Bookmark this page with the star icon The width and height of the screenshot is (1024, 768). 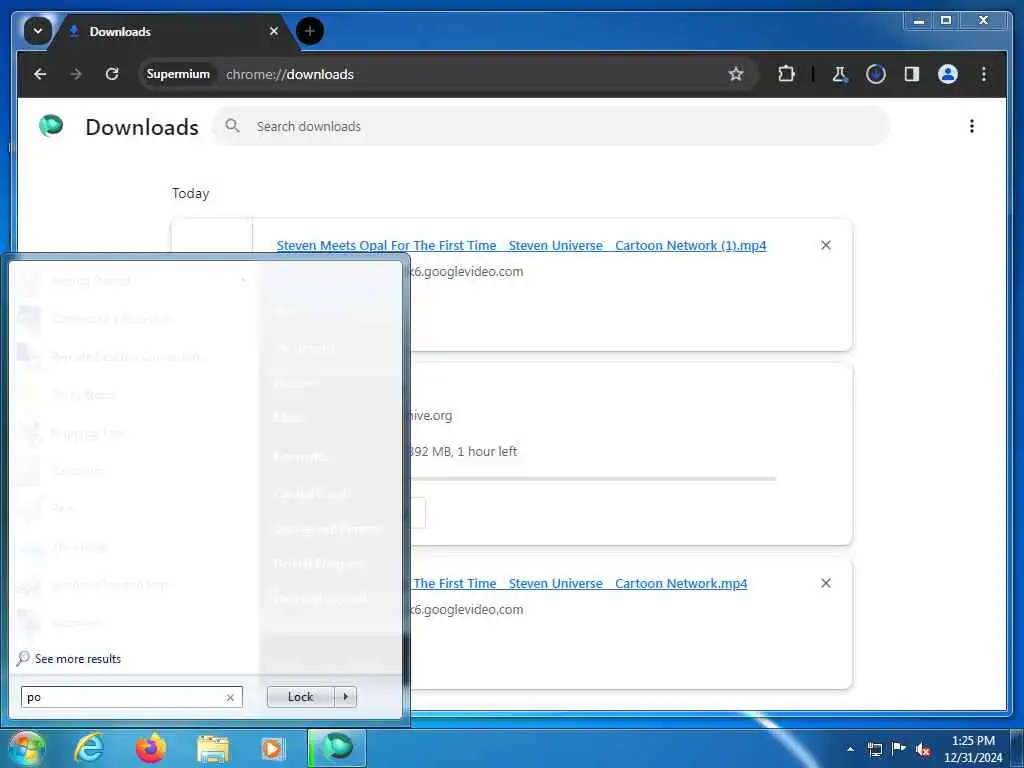coord(736,74)
